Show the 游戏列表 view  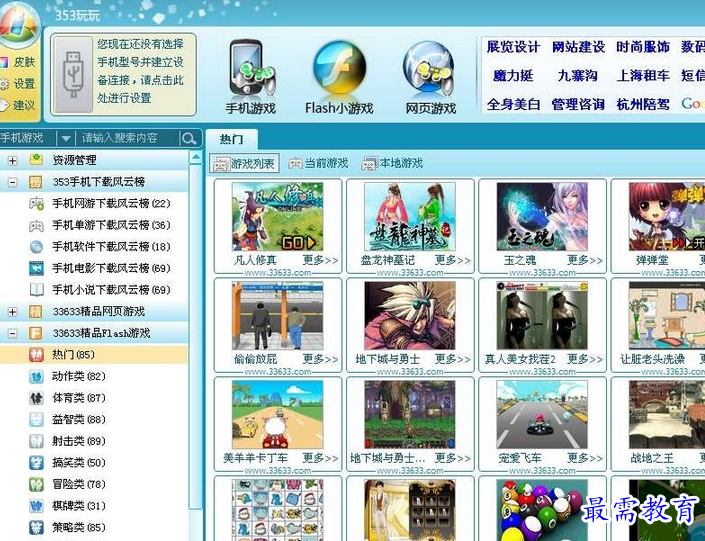[x=244, y=163]
